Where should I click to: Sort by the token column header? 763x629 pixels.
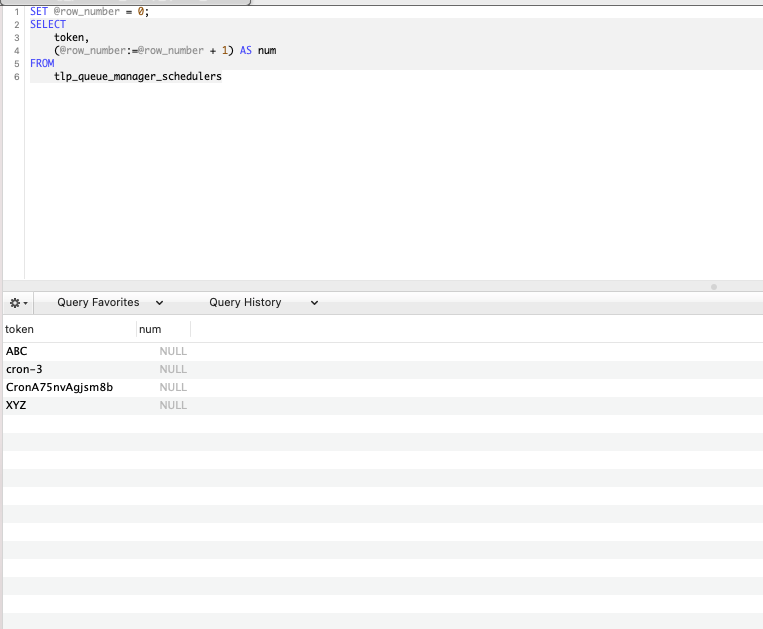(x=70, y=329)
